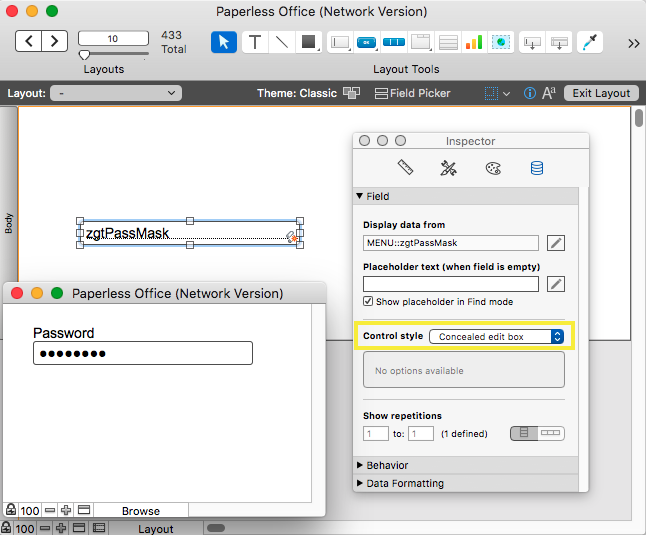
Task: Zoom out in the Layout window
Action: click(45, 528)
